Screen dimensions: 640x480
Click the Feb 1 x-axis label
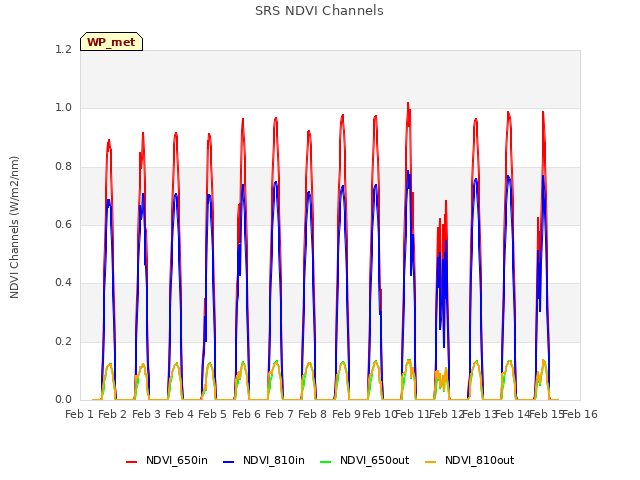coord(79,415)
